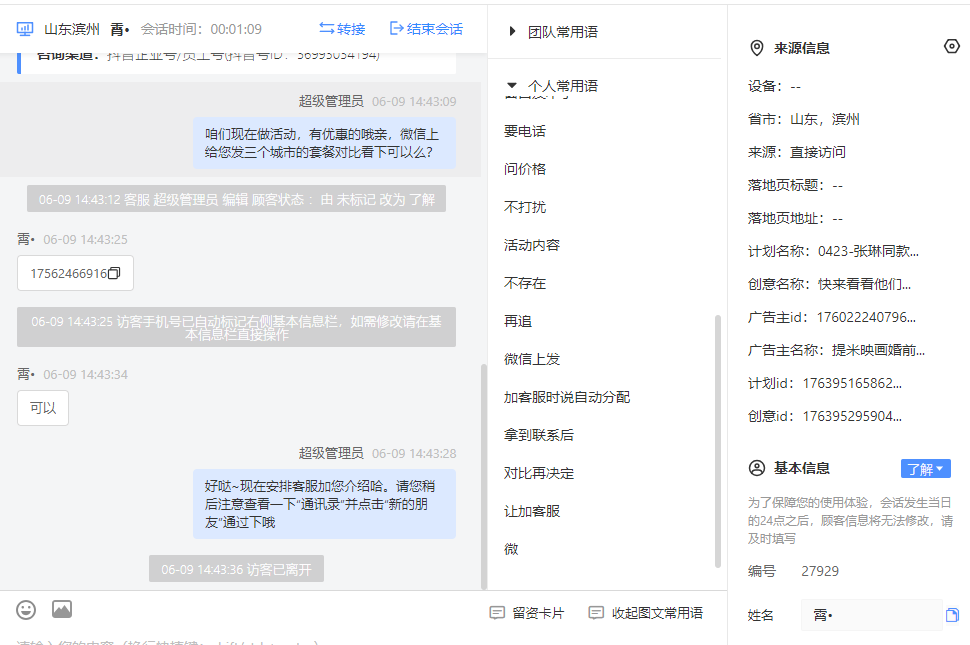Select the 拿到联系后 quick phrase
Screen dimensions: 970x645
(538, 435)
